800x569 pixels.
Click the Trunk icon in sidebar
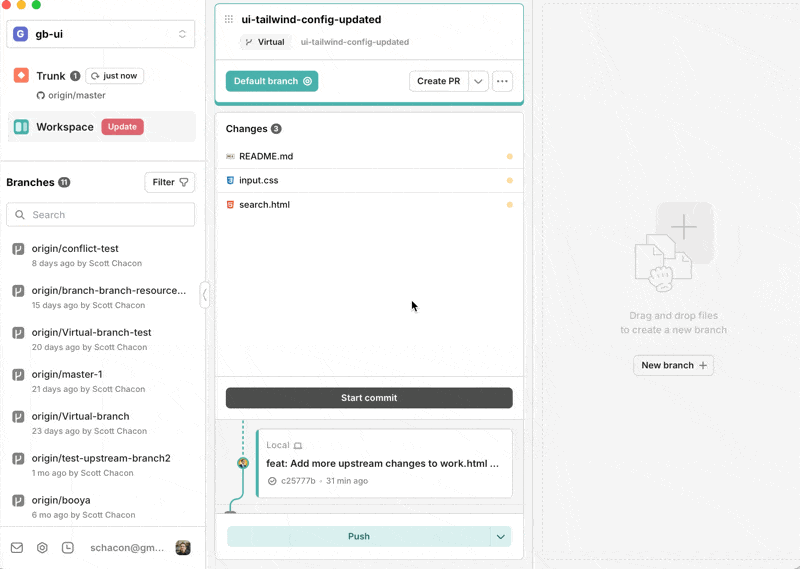[x=21, y=76]
